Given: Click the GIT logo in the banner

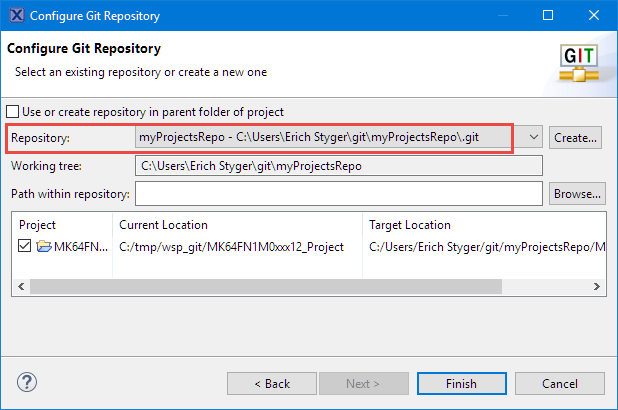Looking at the screenshot, I should click(x=581, y=61).
